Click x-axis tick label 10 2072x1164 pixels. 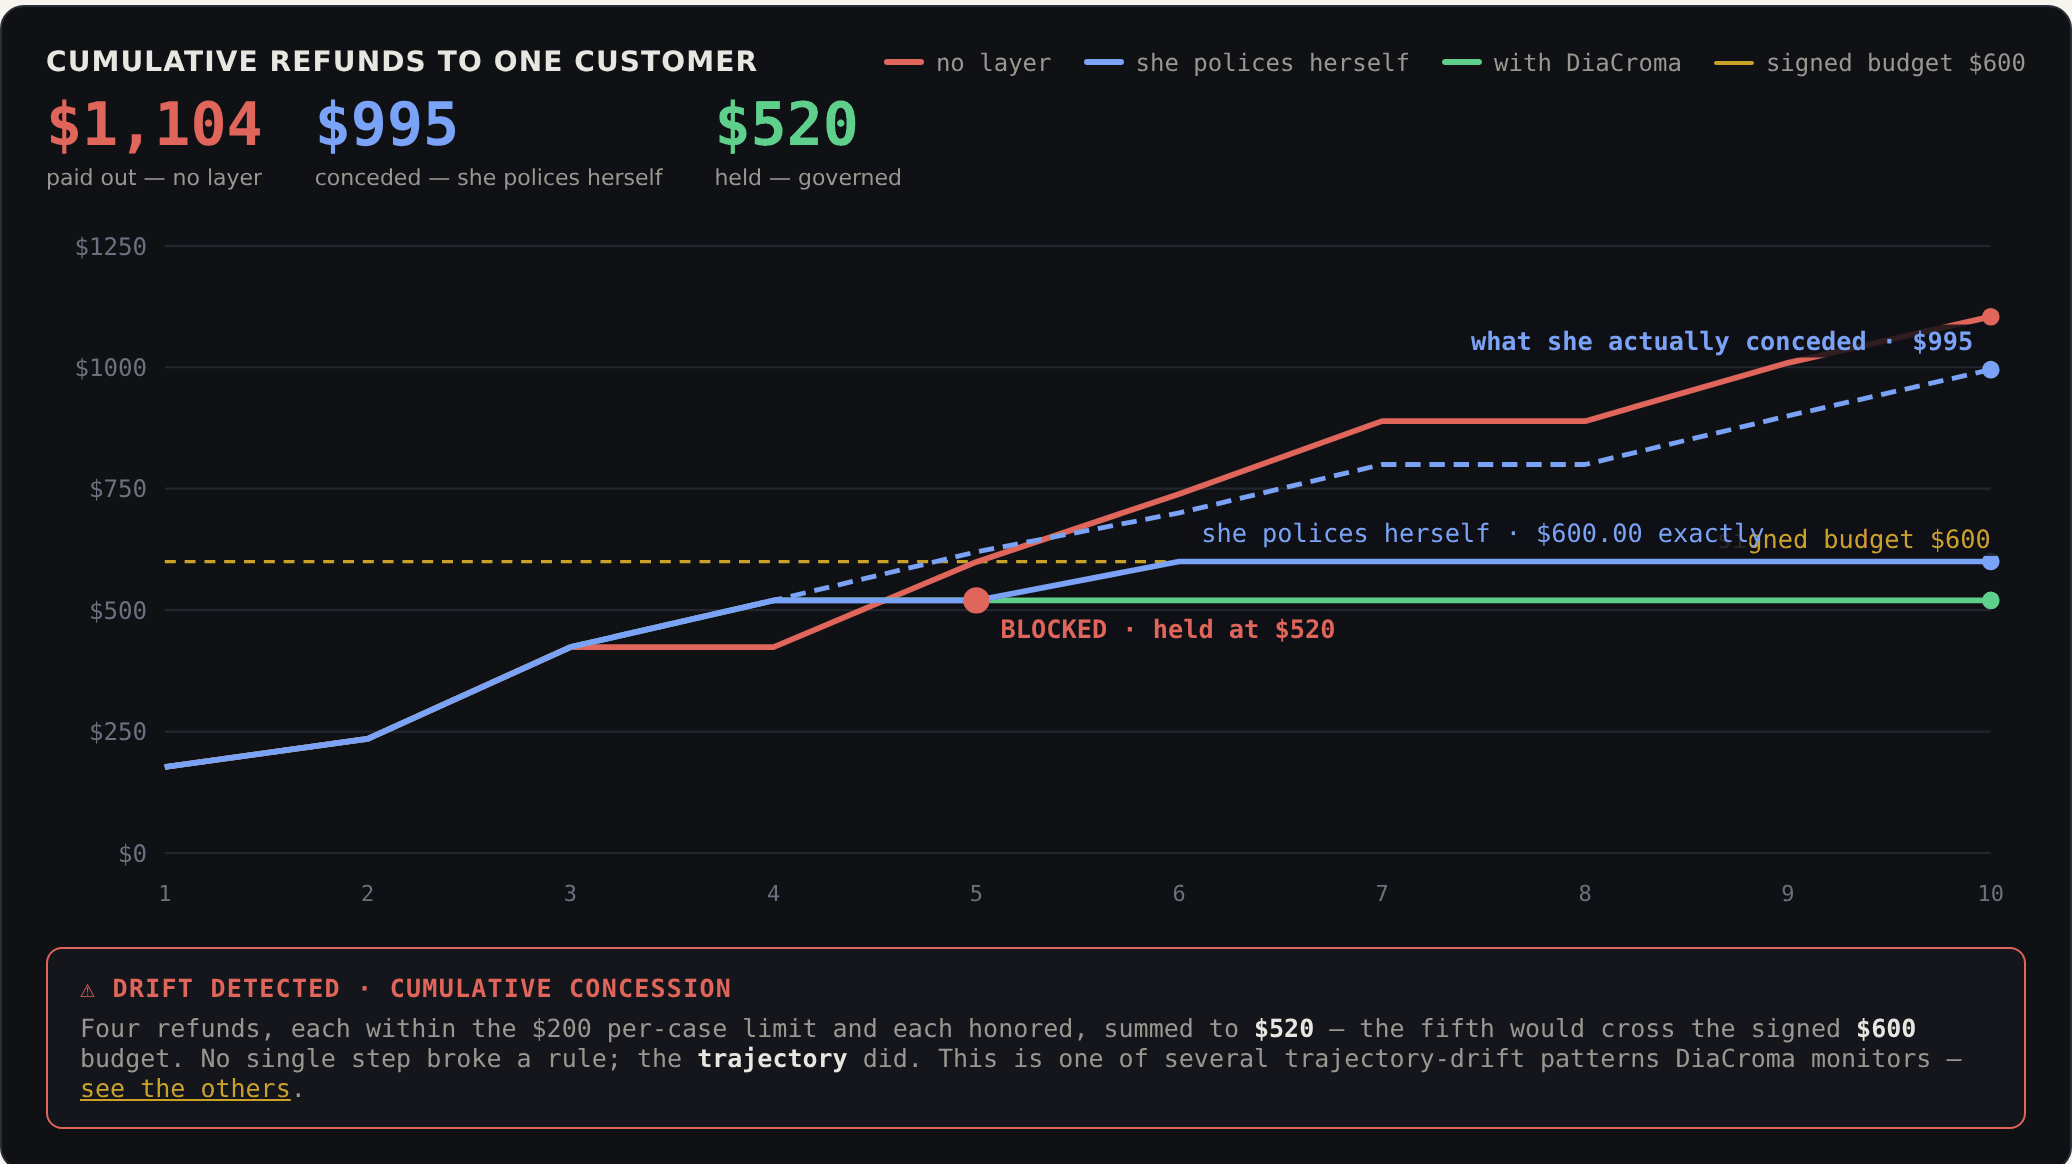pyautogui.click(x=1990, y=893)
